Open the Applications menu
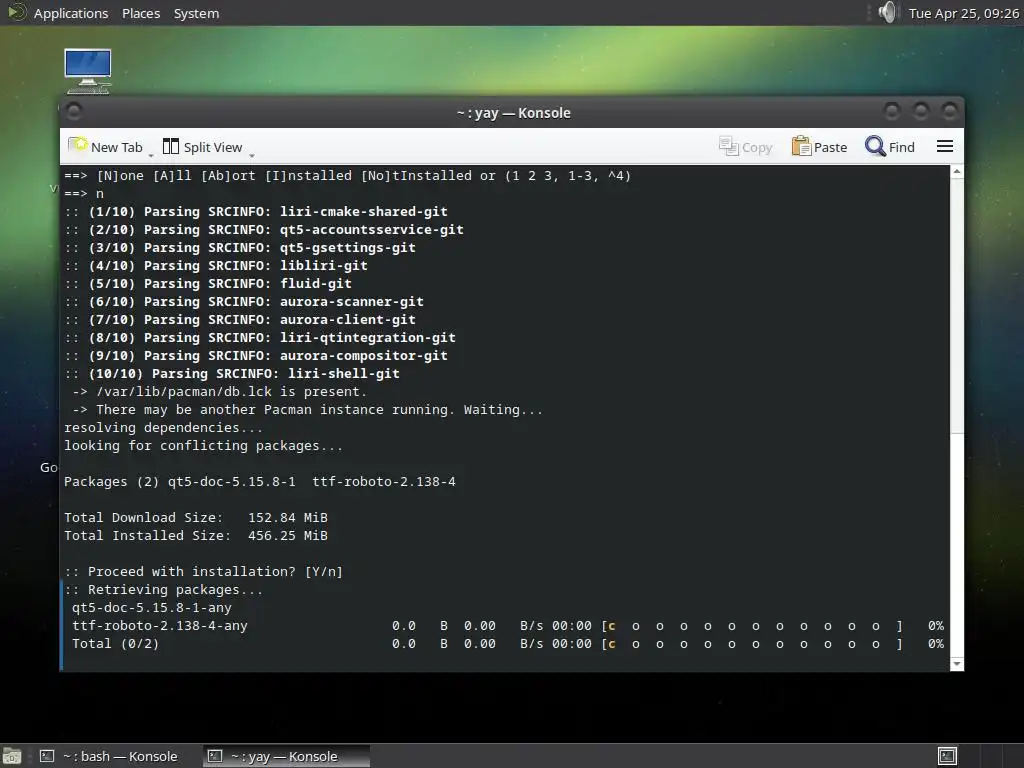 (71, 13)
